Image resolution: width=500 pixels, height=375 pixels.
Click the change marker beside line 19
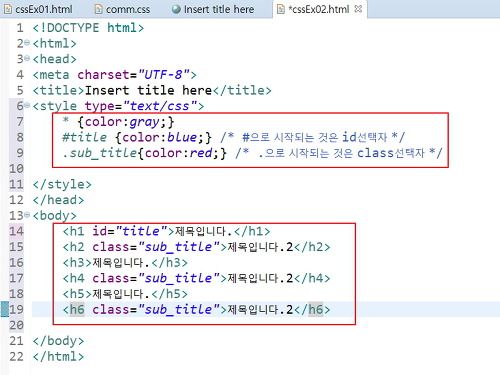click(x=5, y=309)
